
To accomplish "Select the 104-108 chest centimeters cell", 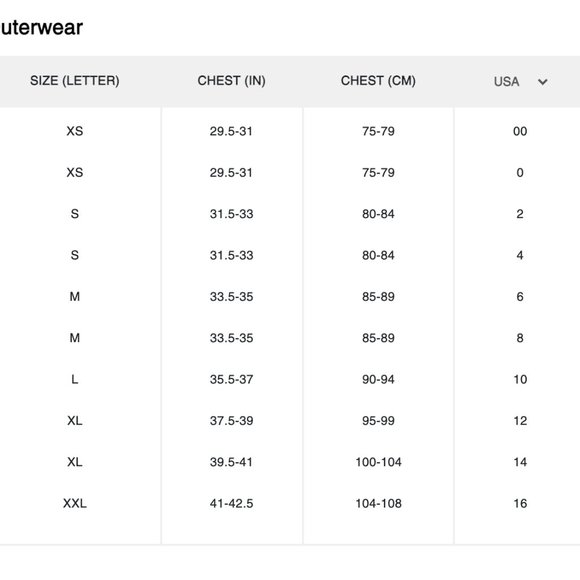I will click(x=378, y=503).
